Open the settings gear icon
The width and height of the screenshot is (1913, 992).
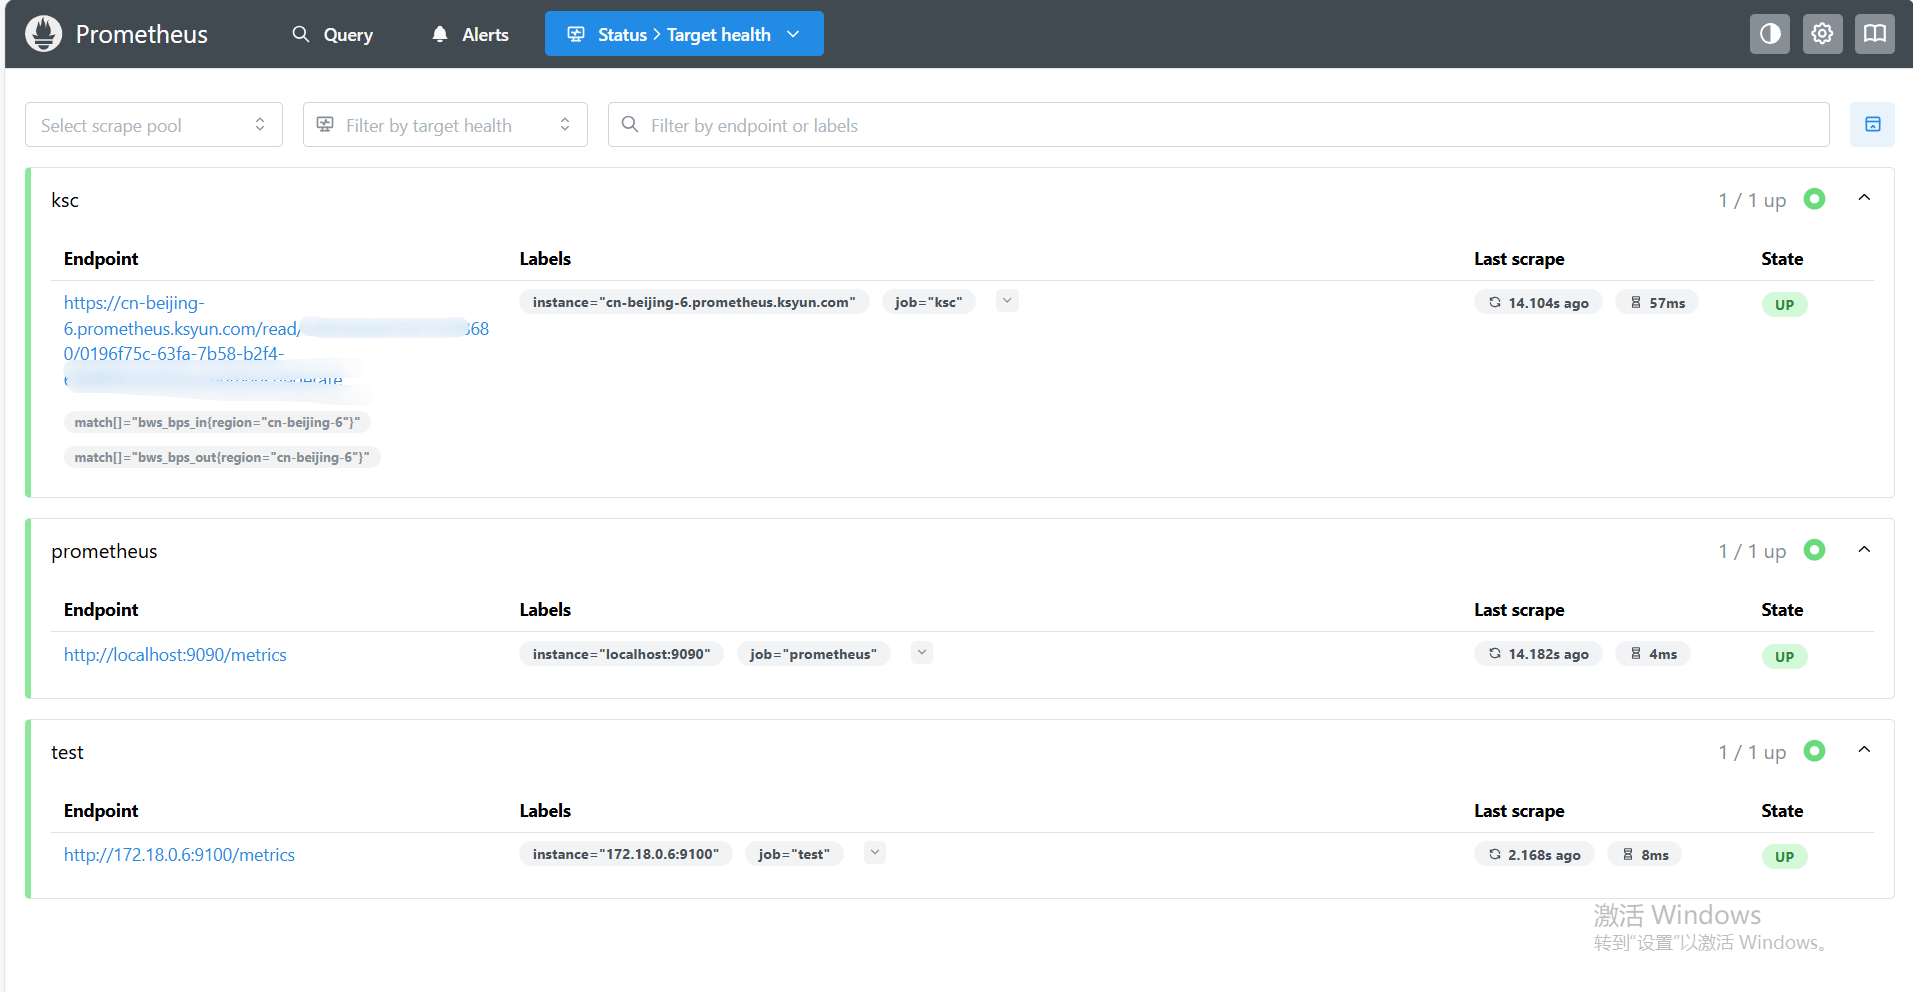click(1822, 34)
